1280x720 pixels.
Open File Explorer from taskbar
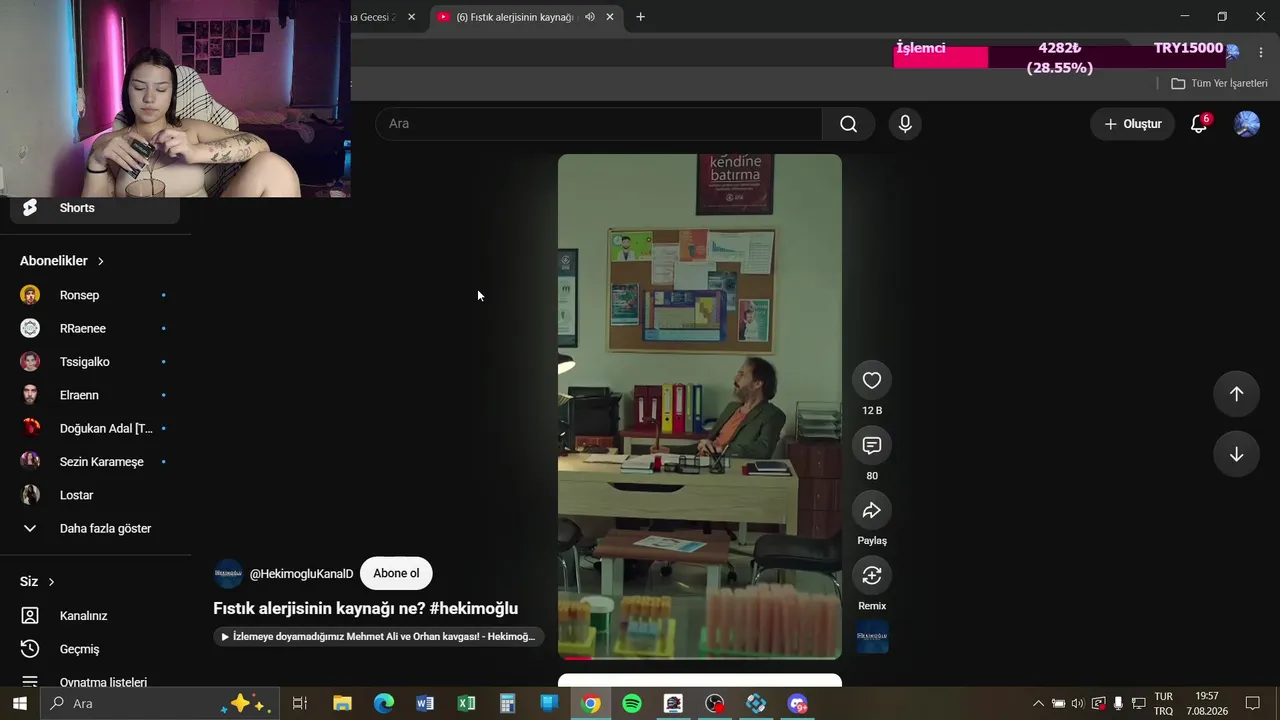coord(342,704)
